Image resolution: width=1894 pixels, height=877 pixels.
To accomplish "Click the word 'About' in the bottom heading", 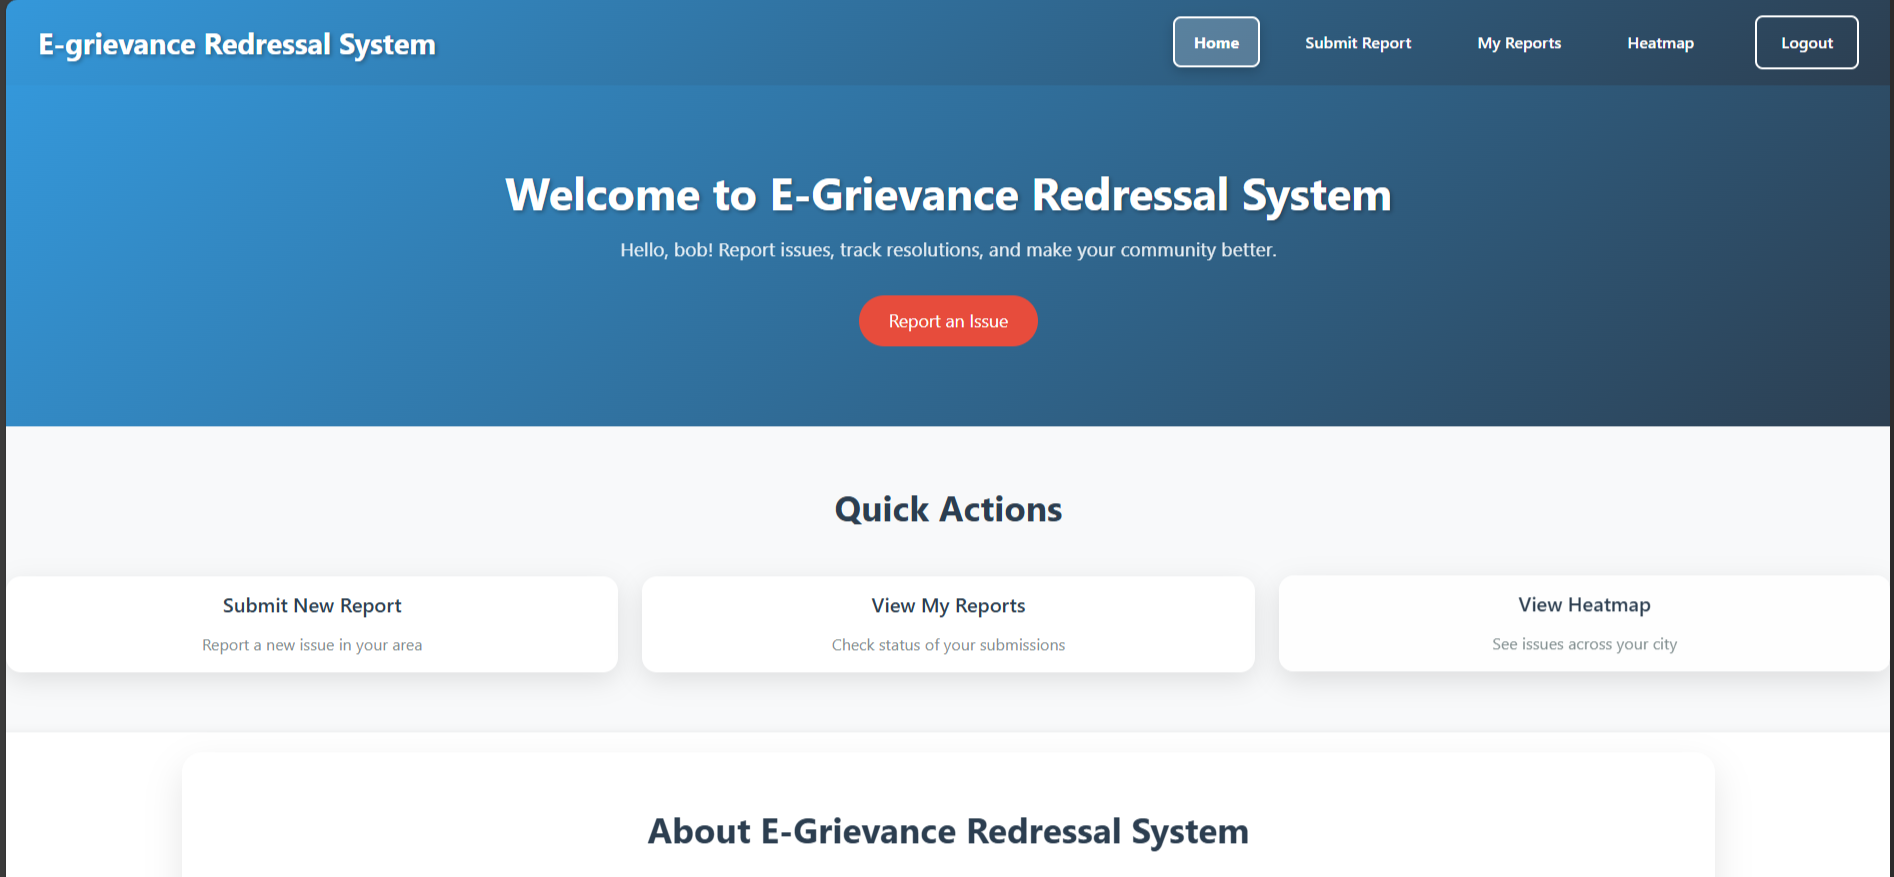I will point(699,832).
